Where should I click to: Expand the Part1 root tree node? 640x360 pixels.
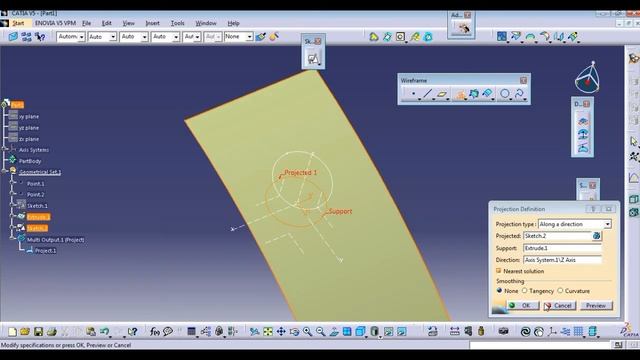5,105
